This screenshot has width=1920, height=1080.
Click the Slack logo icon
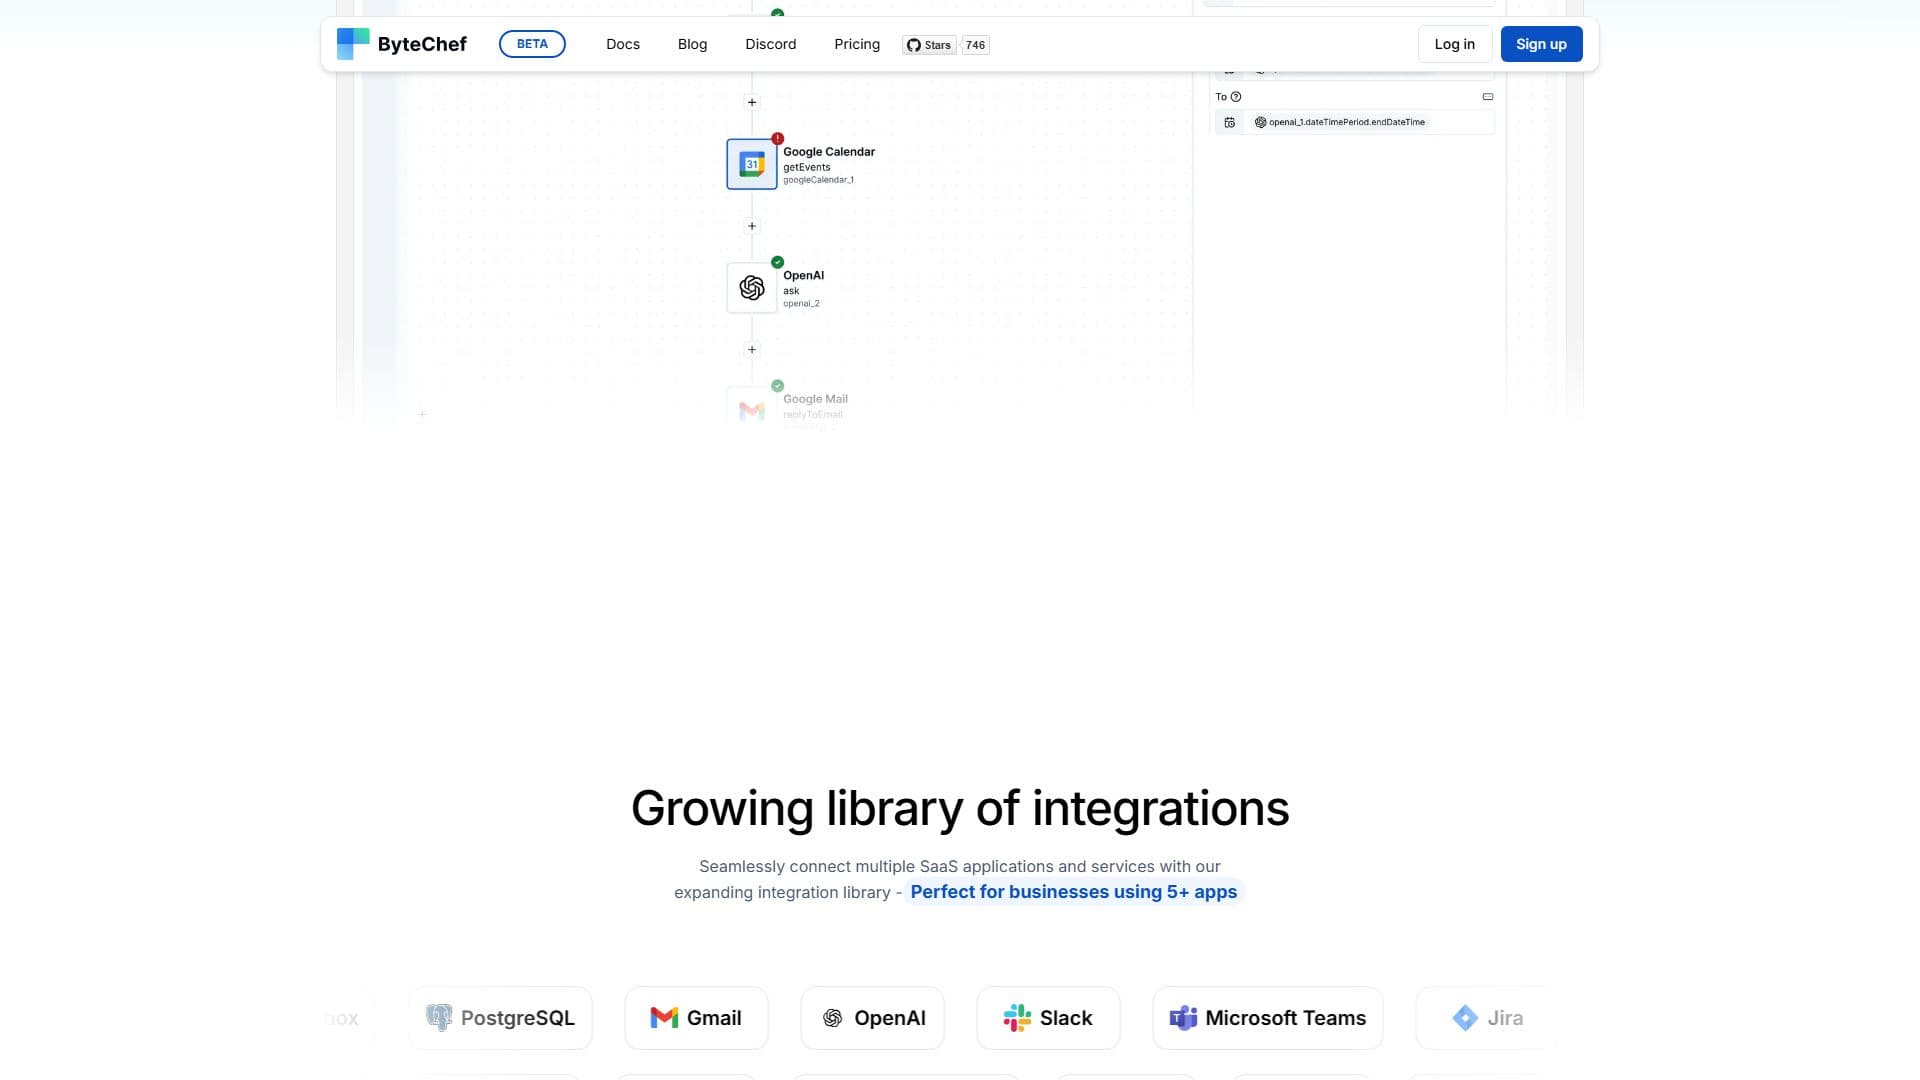coord(1017,1018)
